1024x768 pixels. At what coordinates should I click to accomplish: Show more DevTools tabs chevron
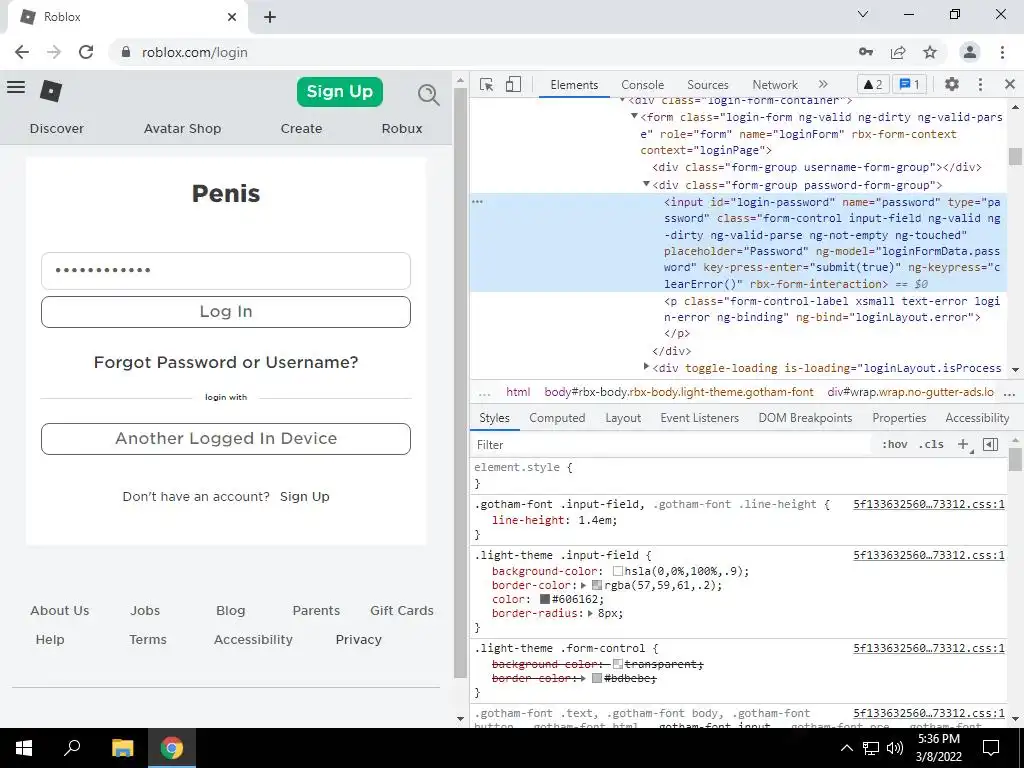pyautogui.click(x=823, y=84)
